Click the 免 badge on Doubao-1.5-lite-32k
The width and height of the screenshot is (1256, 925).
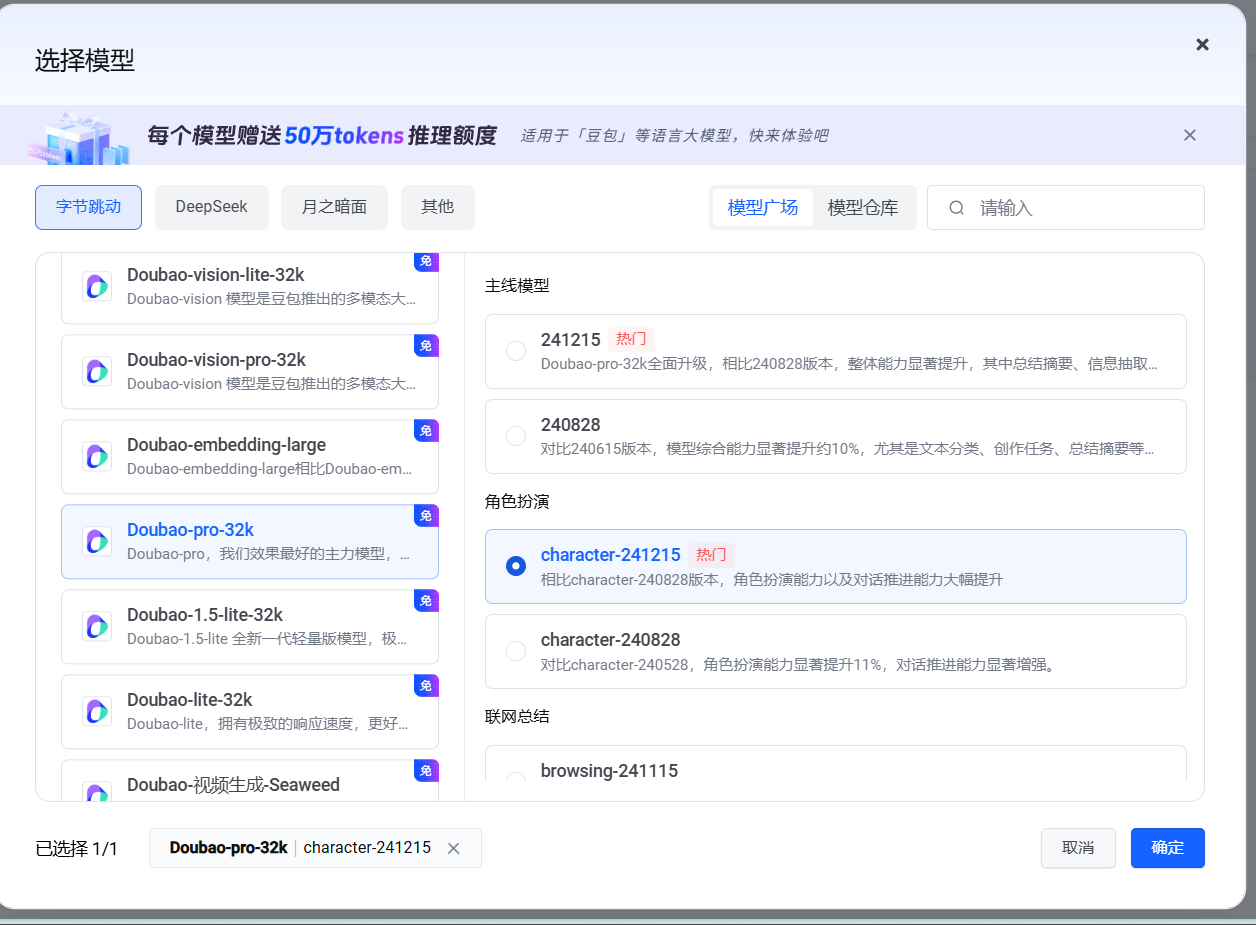[427, 601]
